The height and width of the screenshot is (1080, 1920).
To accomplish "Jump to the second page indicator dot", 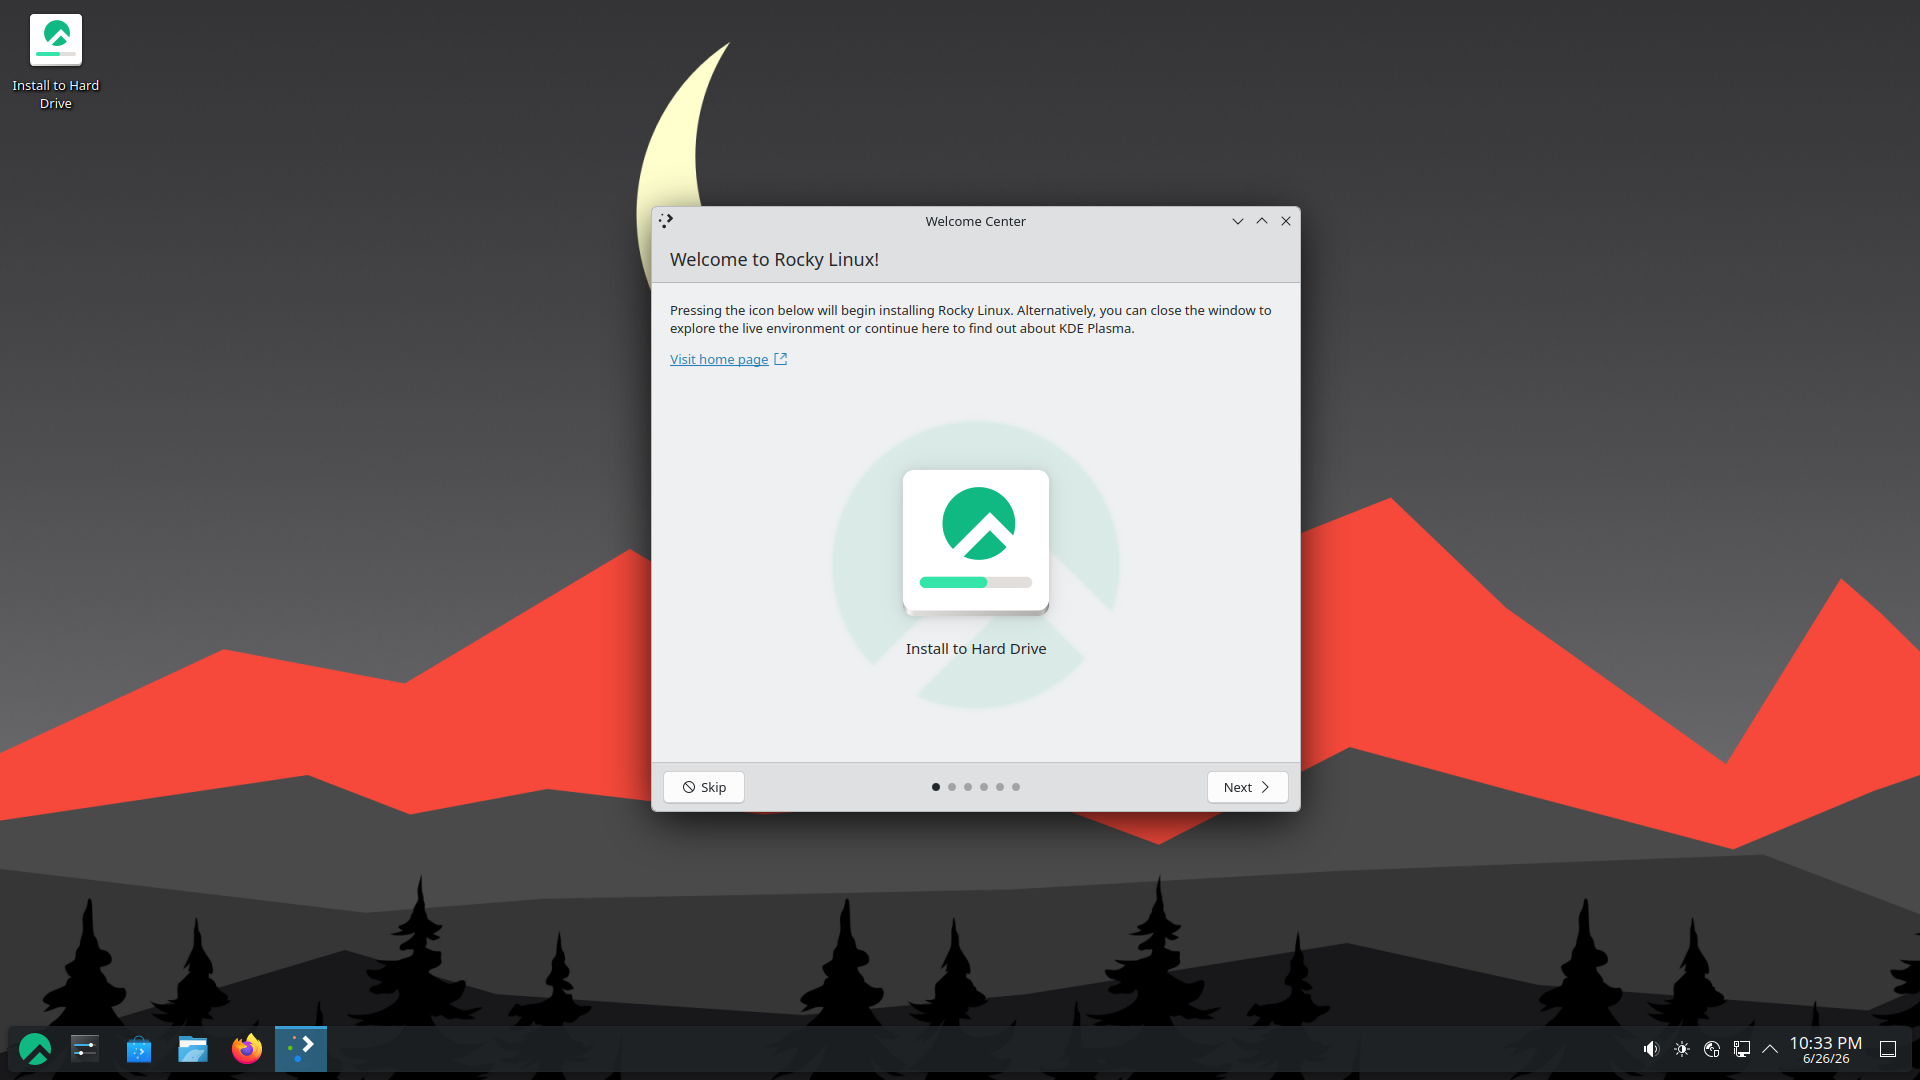I will [952, 787].
